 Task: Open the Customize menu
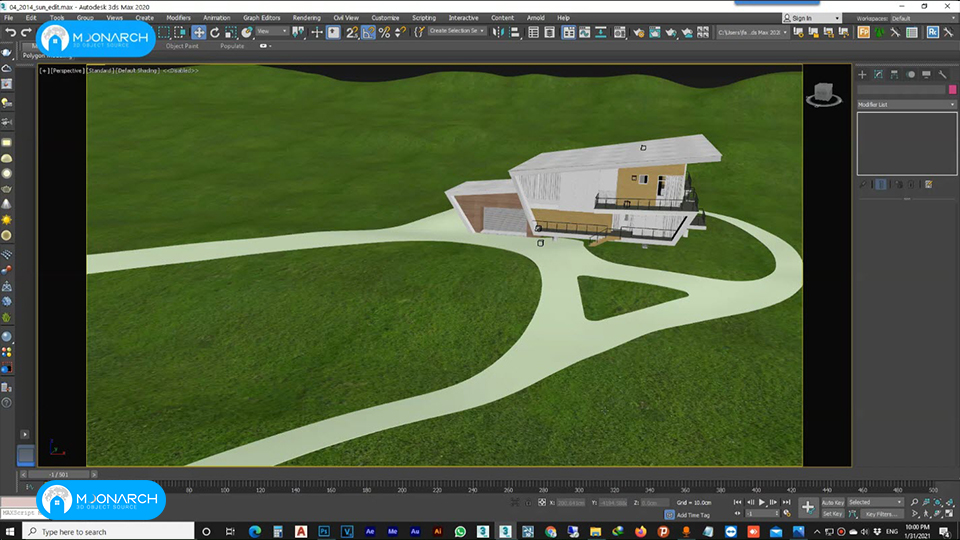tap(385, 18)
